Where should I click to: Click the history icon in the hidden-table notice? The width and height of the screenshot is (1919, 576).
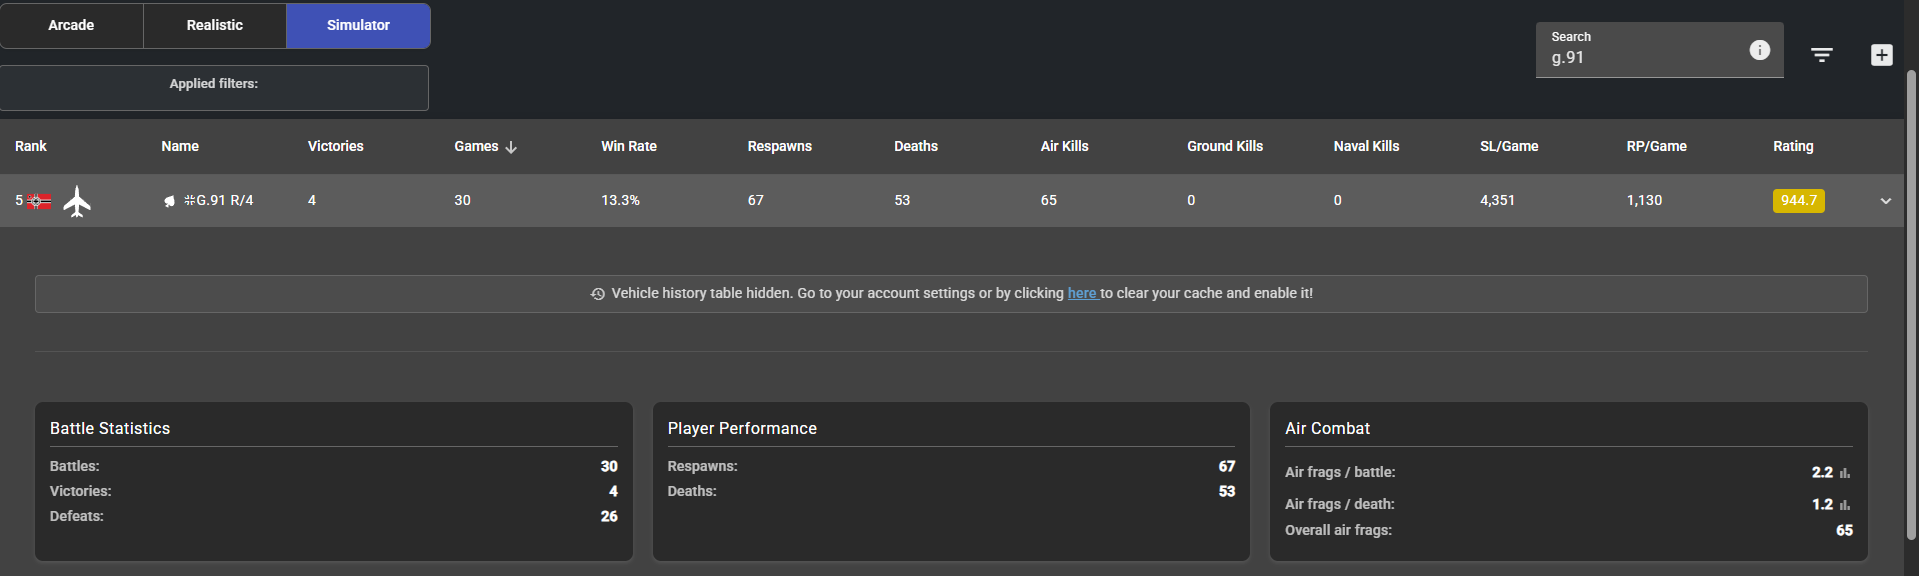tap(598, 294)
